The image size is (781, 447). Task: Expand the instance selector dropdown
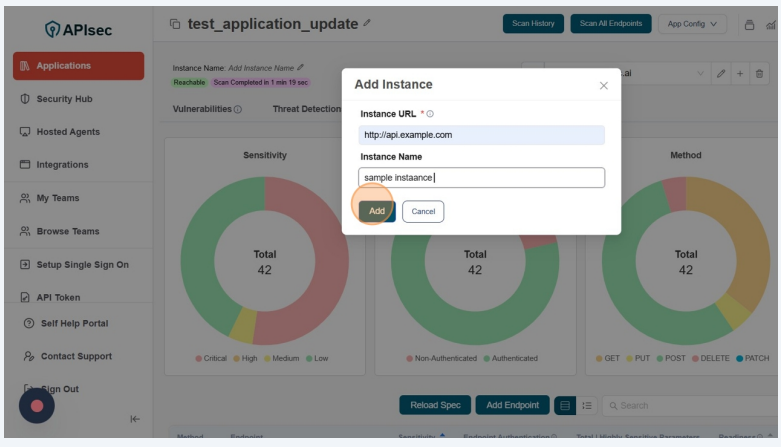[700, 74]
